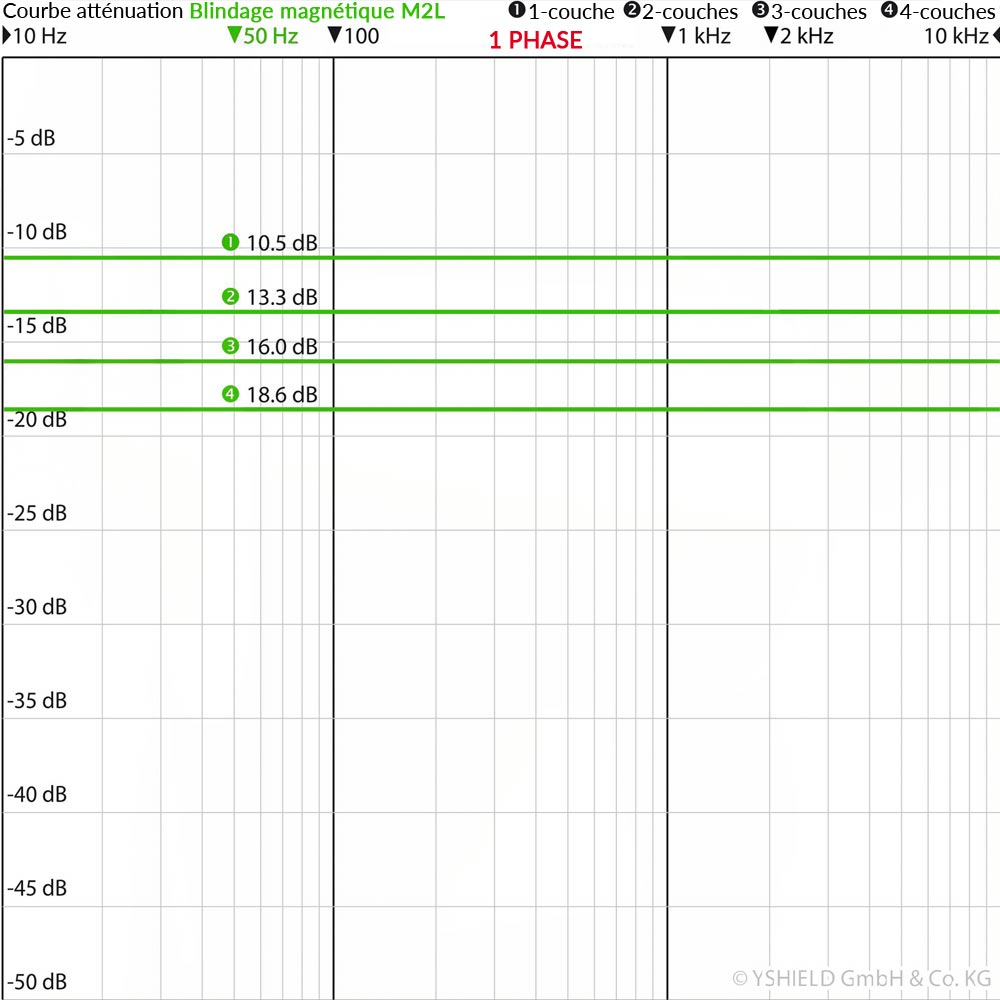Viewport: 1000px width, 1000px height.
Task: Click the green '50 Hz' frequency label
Action: tap(270, 36)
